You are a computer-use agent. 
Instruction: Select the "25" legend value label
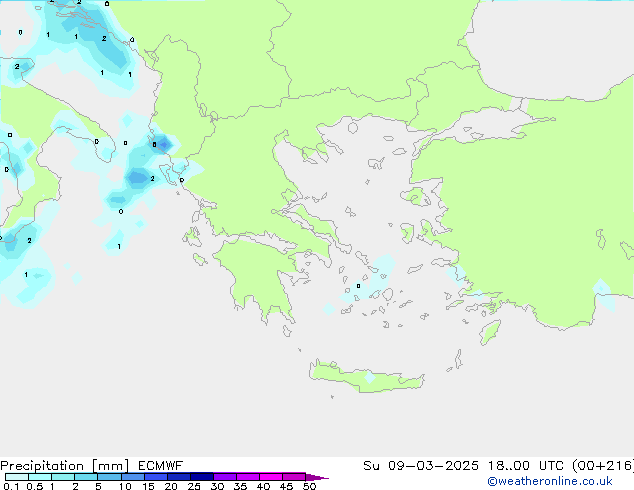[x=194, y=486]
